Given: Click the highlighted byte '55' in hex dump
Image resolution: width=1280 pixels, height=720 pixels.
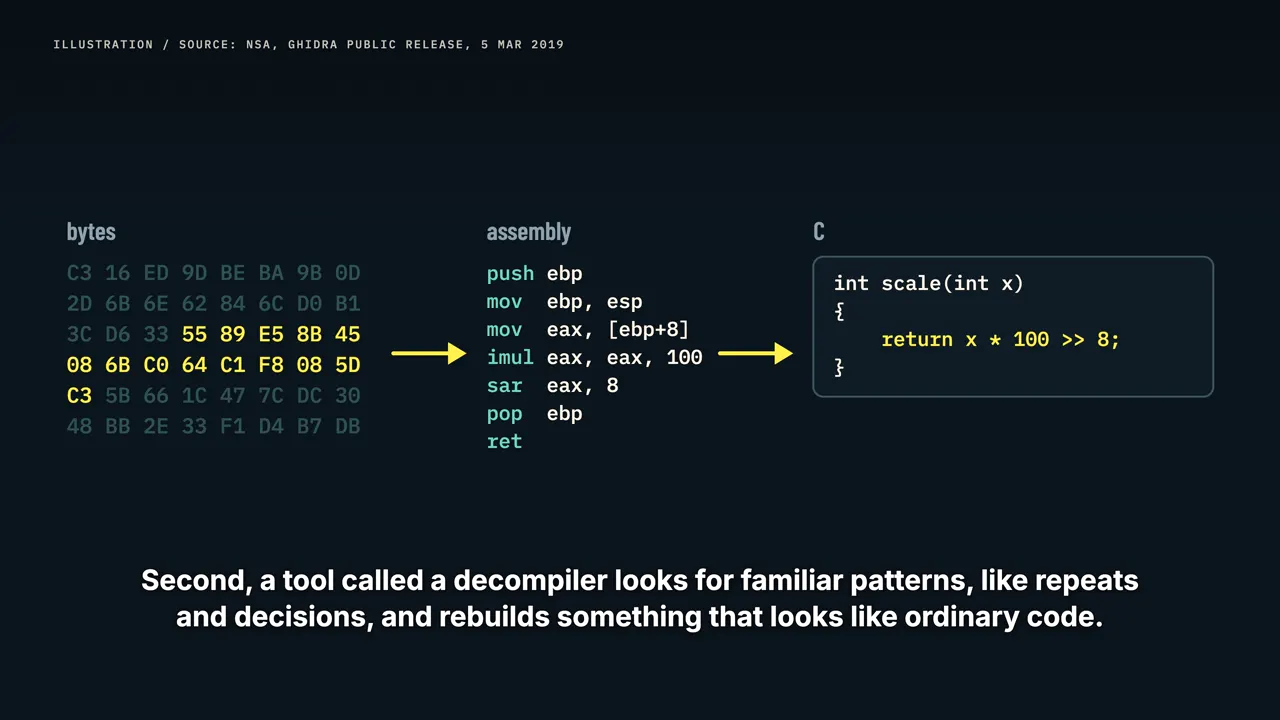Looking at the screenshot, I should point(194,334).
